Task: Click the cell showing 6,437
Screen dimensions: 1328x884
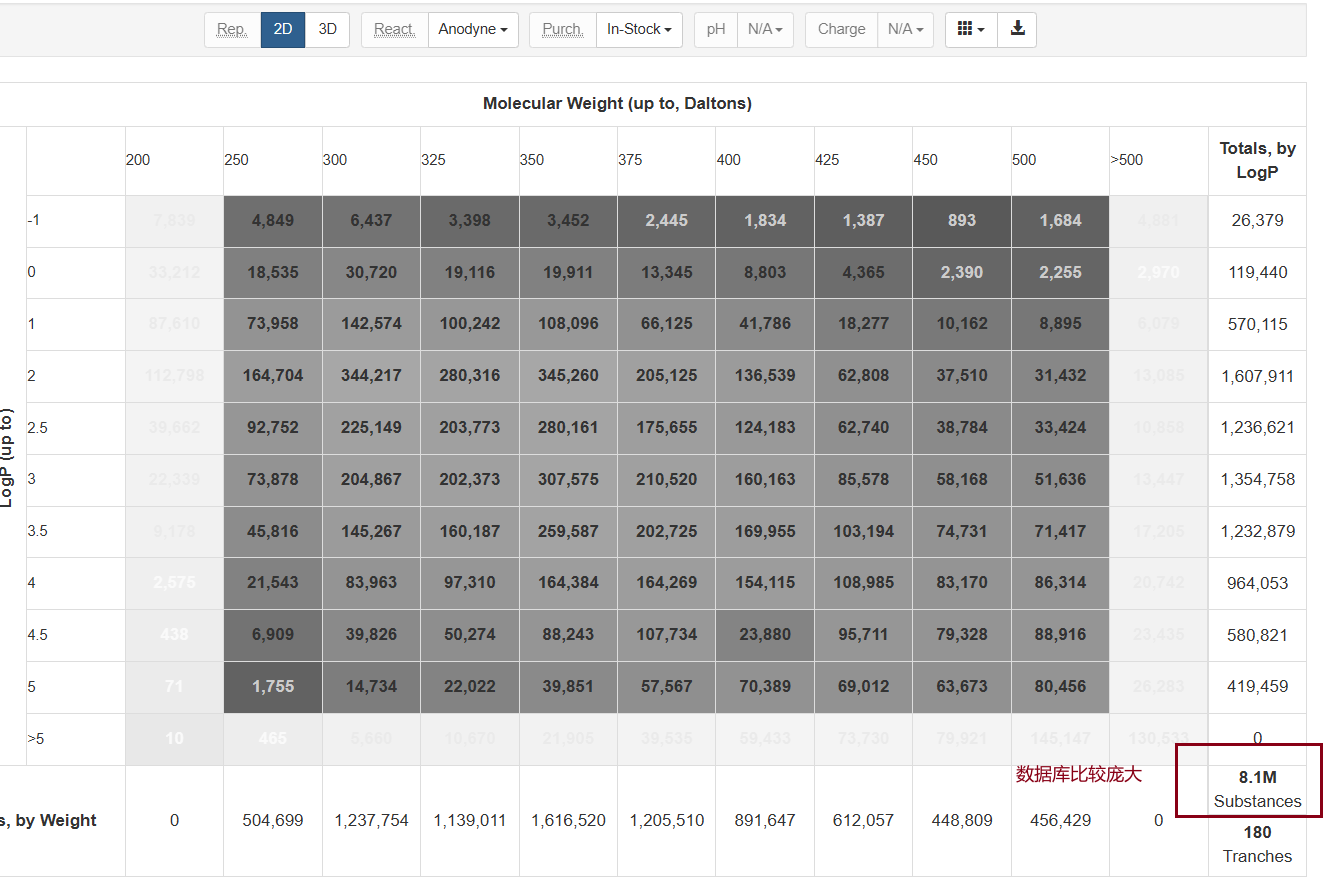Action: click(x=371, y=221)
